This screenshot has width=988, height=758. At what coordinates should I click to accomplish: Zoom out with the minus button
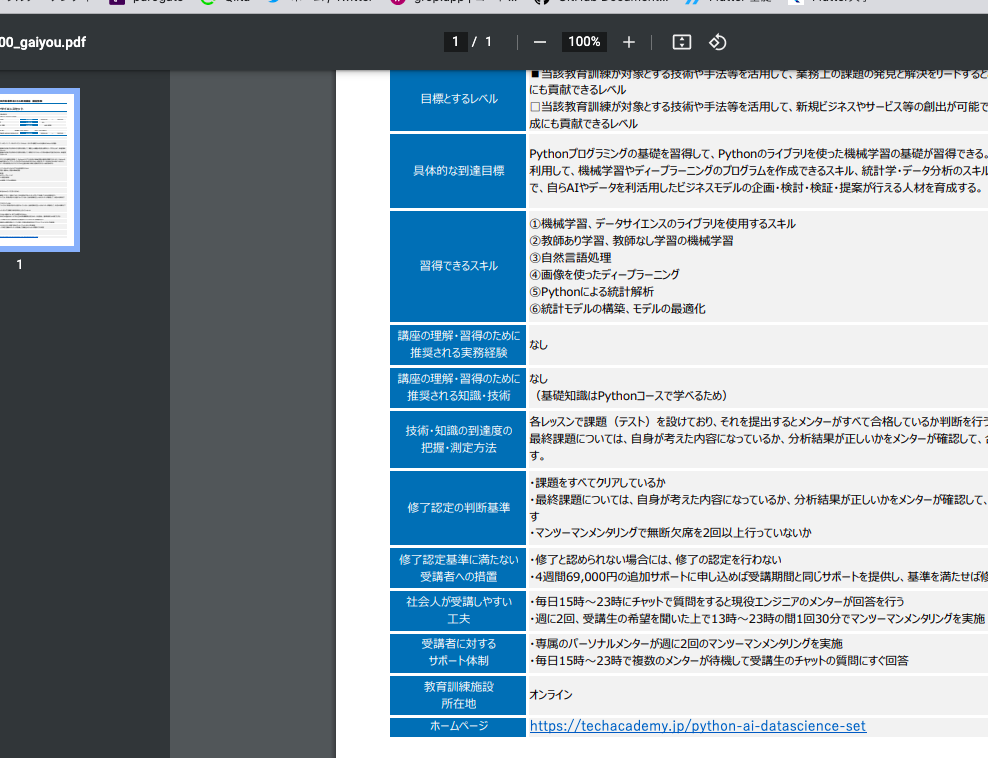539,42
